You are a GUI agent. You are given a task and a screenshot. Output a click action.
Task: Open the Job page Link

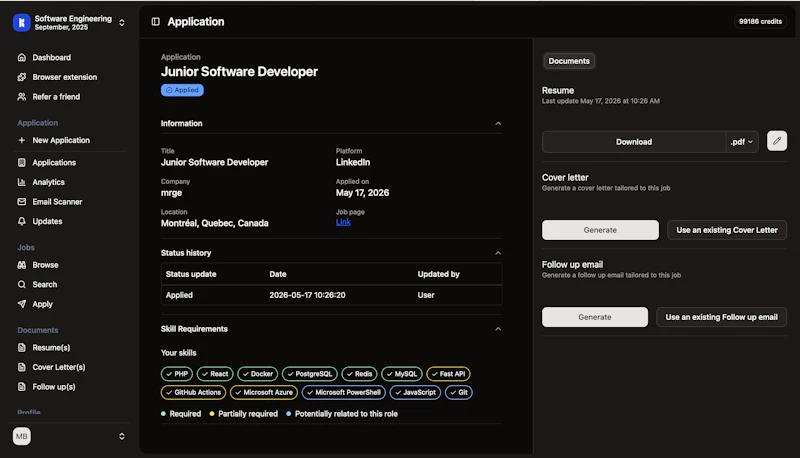click(x=343, y=222)
